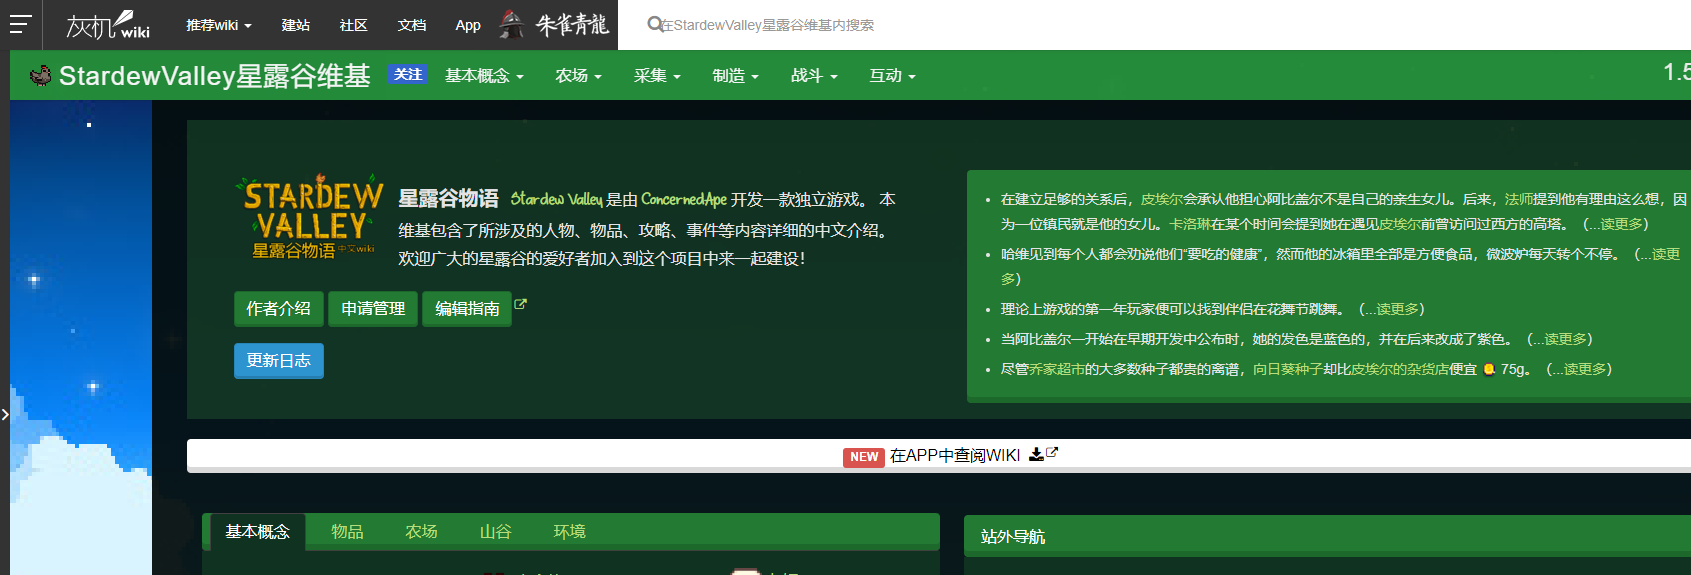The height and width of the screenshot is (575, 1691).
Task: Open 卡洛琳 link in trivia
Action: 1190,224
